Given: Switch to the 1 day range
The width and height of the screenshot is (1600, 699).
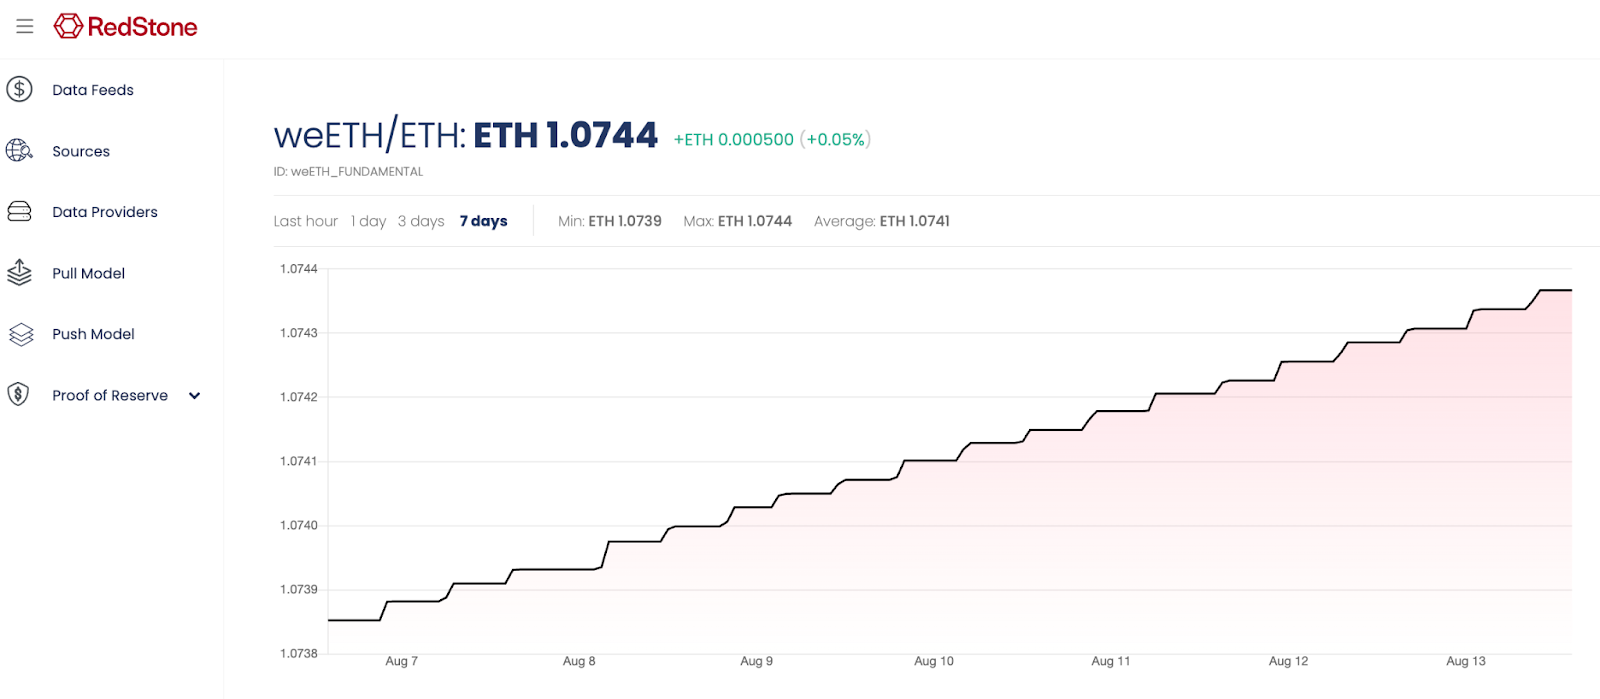Looking at the screenshot, I should click(x=368, y=221).
